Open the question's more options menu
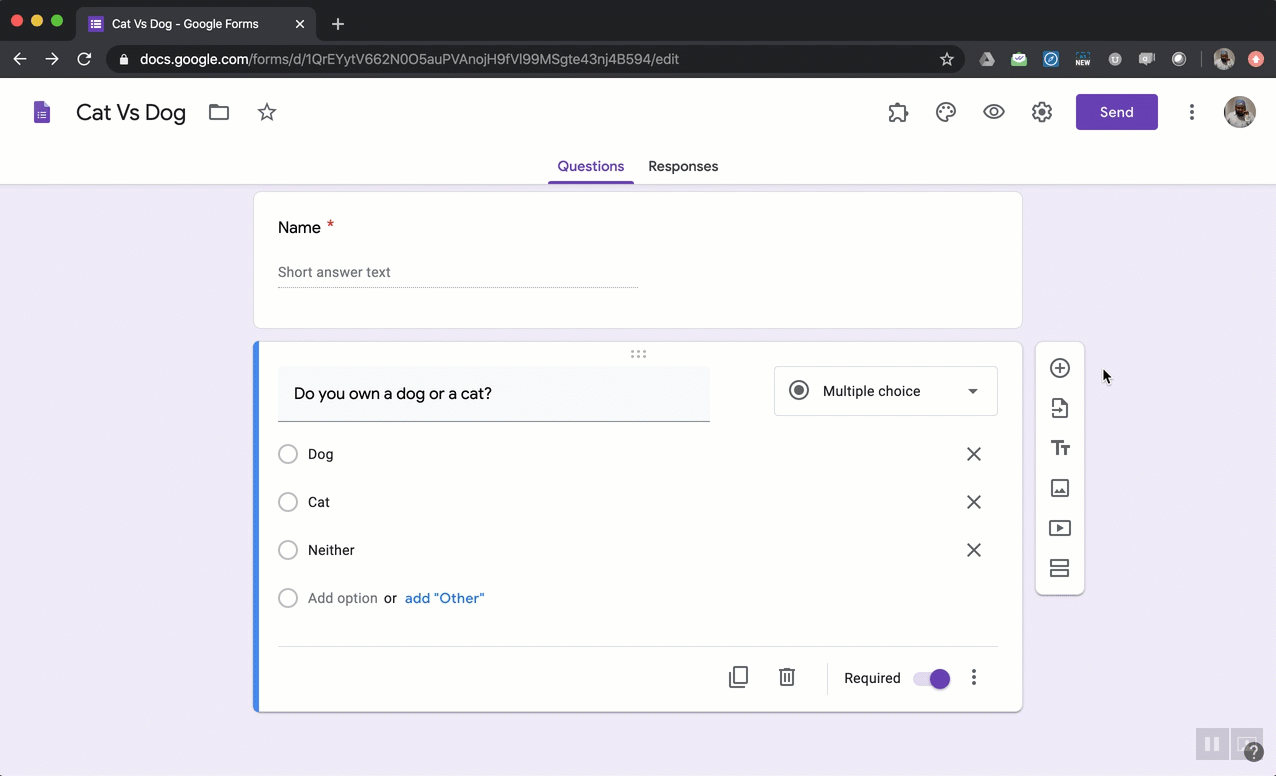This screenshot has height=776, width=1276. tap(974, 678)
